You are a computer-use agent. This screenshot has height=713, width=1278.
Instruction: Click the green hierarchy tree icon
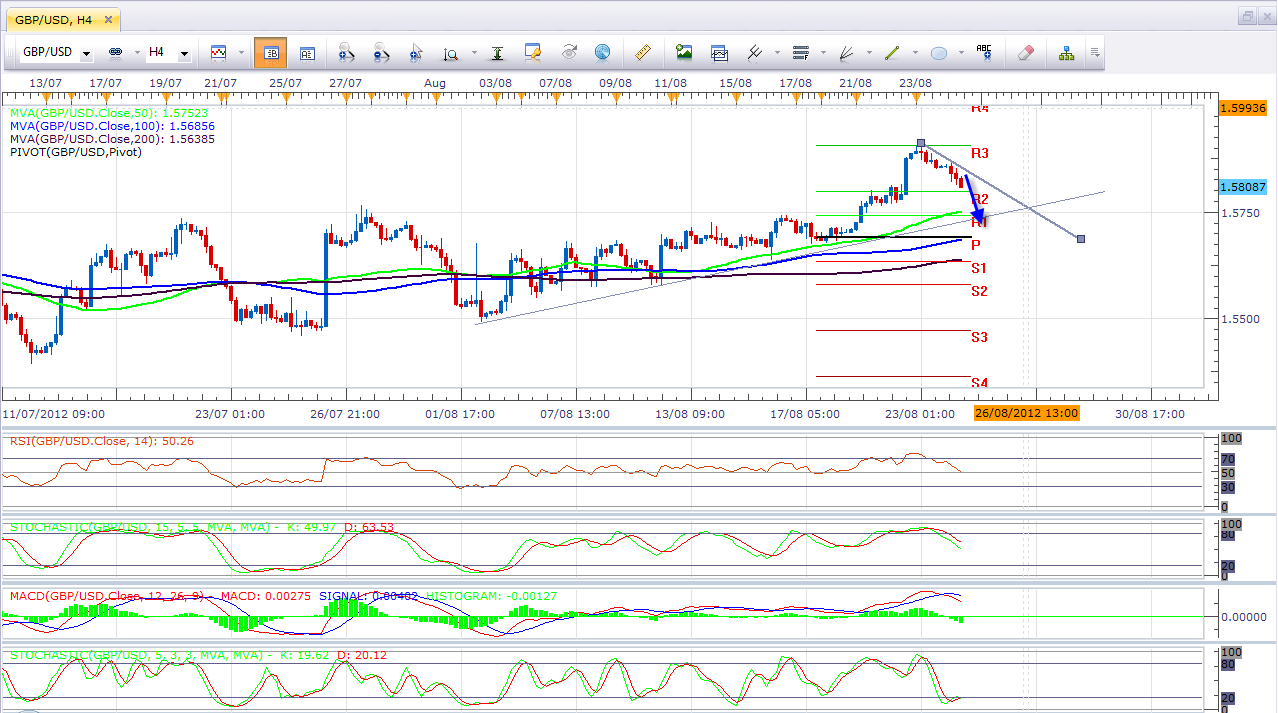1067,52
